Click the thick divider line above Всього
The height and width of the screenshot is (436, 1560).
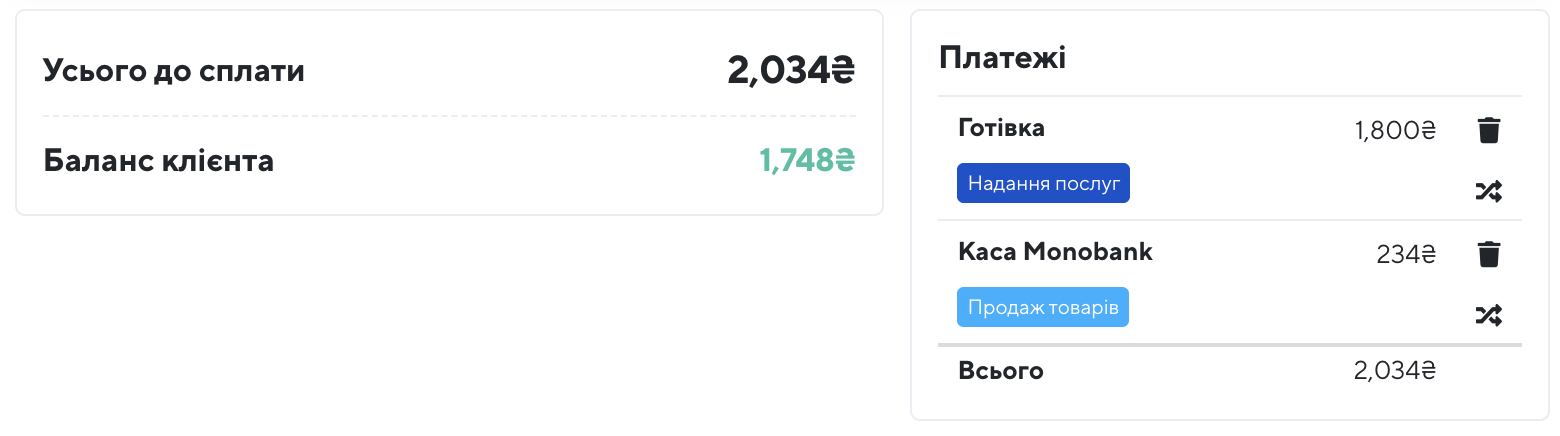(x=1230, y=345)
